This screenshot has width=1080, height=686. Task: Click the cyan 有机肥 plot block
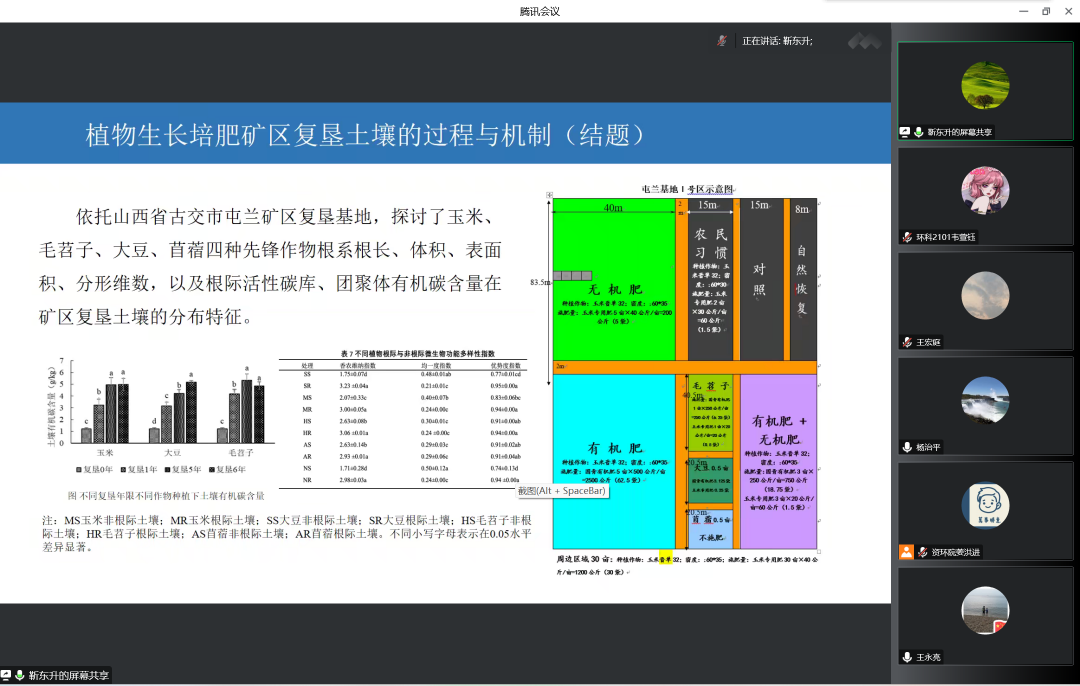coord(613,461)
